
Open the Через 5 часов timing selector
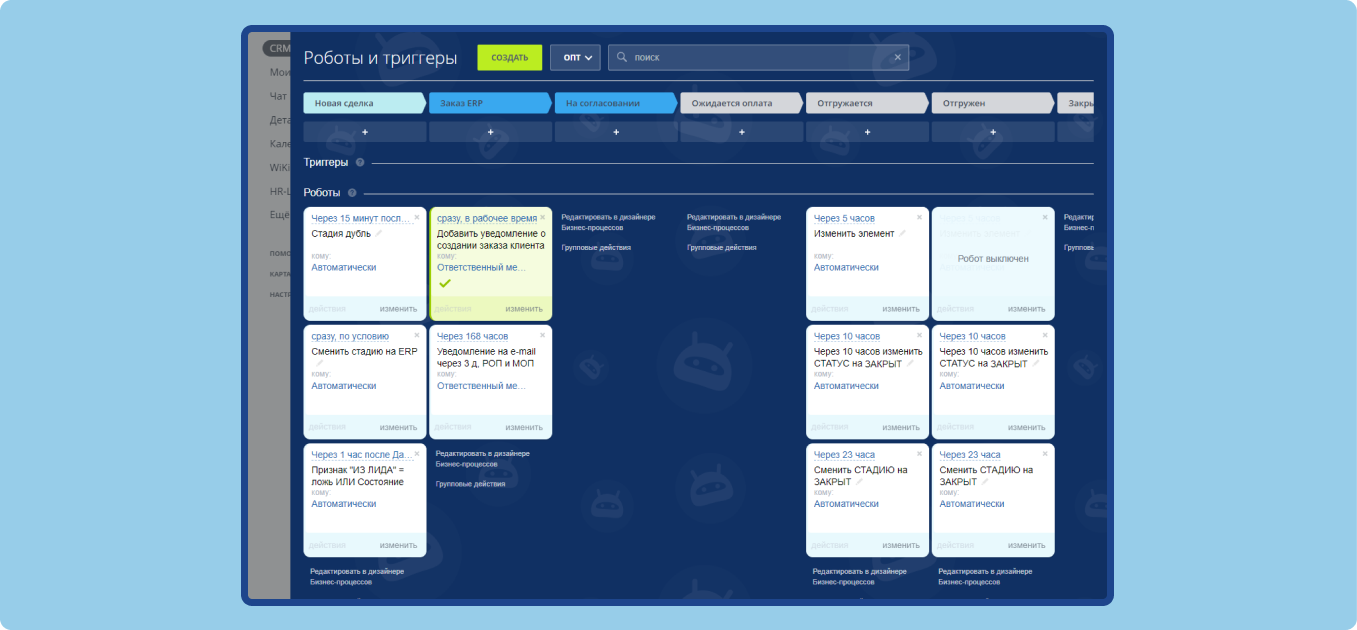(x=844, y=218)
